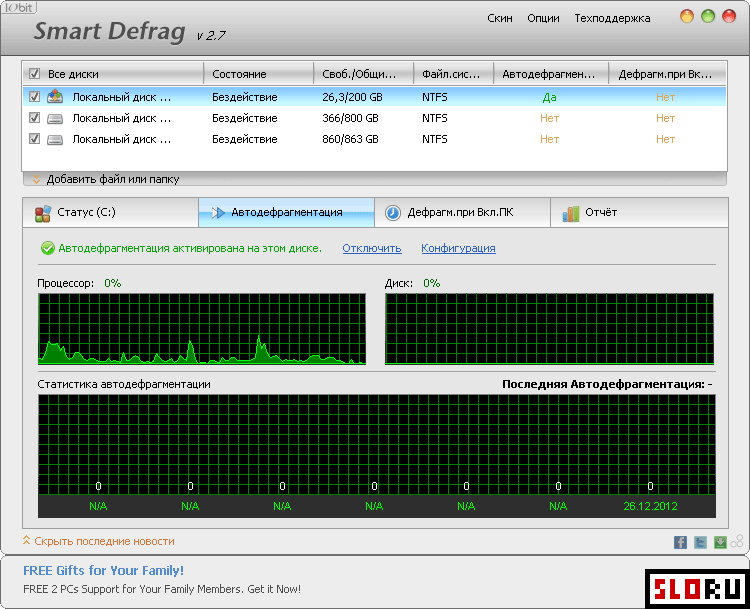This screenshot has width=750, height=609.
Task: Click the drive C system disk icon
Action: click(55, 97)
